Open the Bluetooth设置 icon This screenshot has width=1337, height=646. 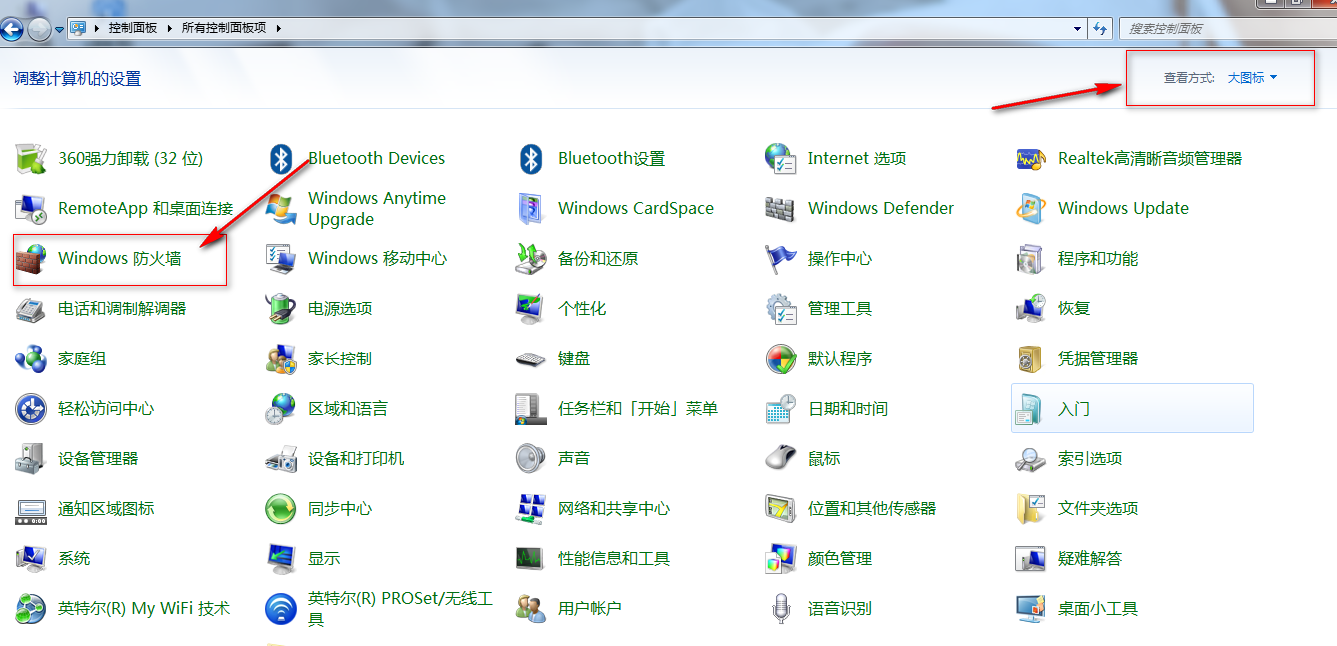(531, 158)
